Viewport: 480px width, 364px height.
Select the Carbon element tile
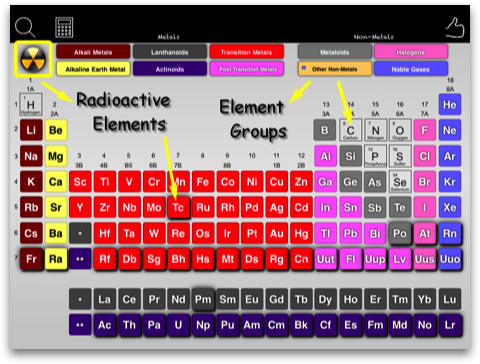(x=350, y=130)
